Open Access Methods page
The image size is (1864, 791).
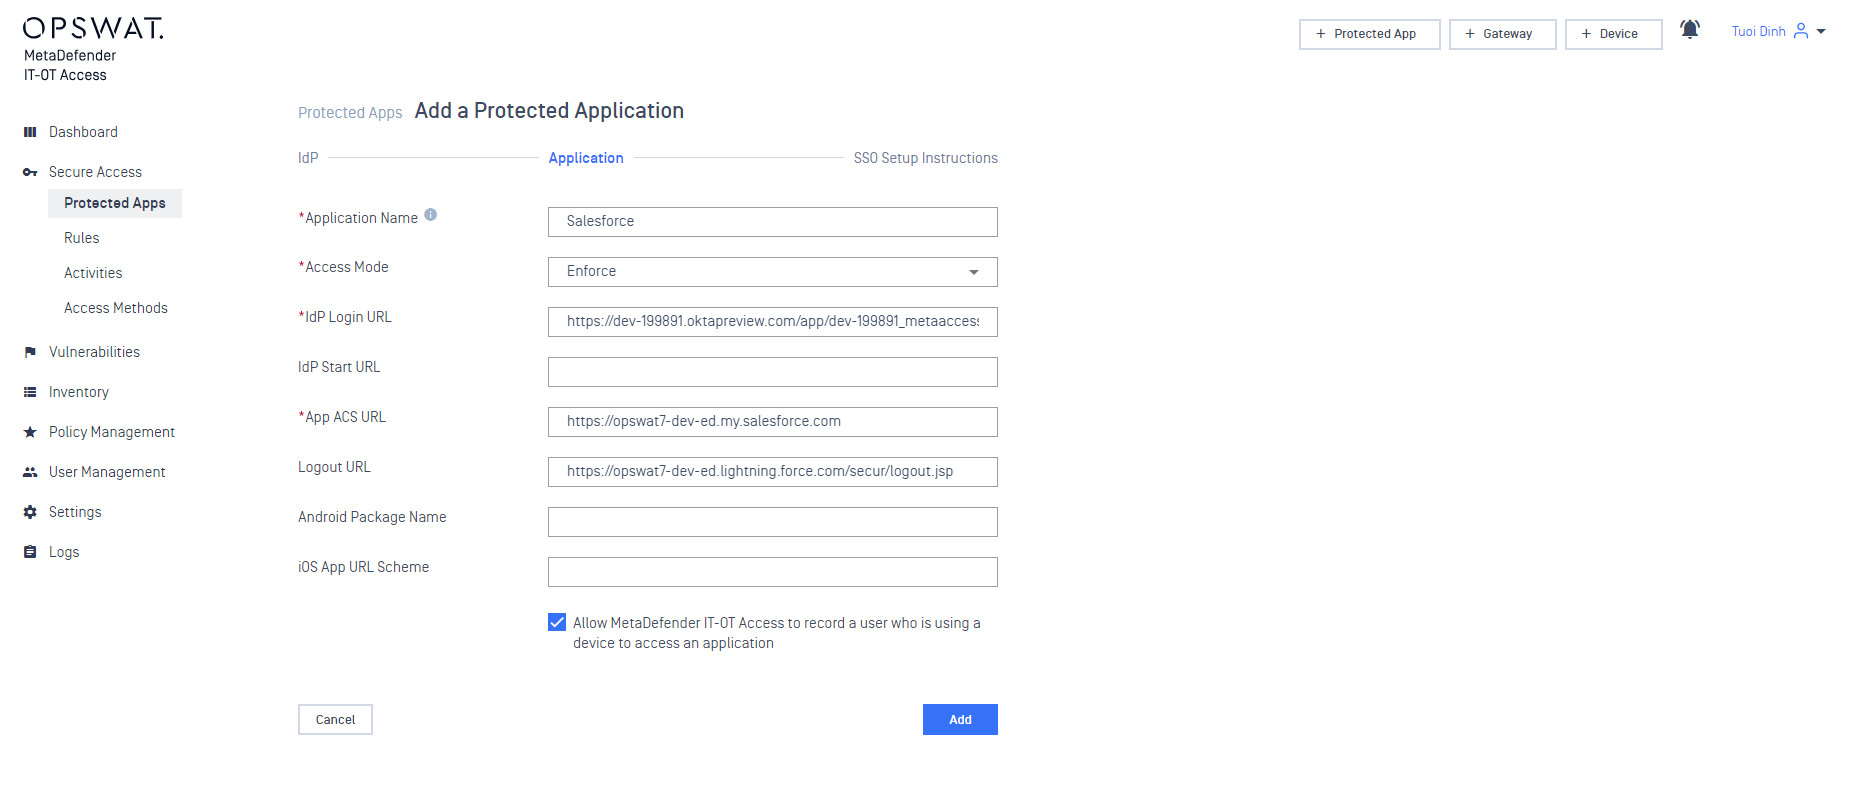tap(116, 308)
